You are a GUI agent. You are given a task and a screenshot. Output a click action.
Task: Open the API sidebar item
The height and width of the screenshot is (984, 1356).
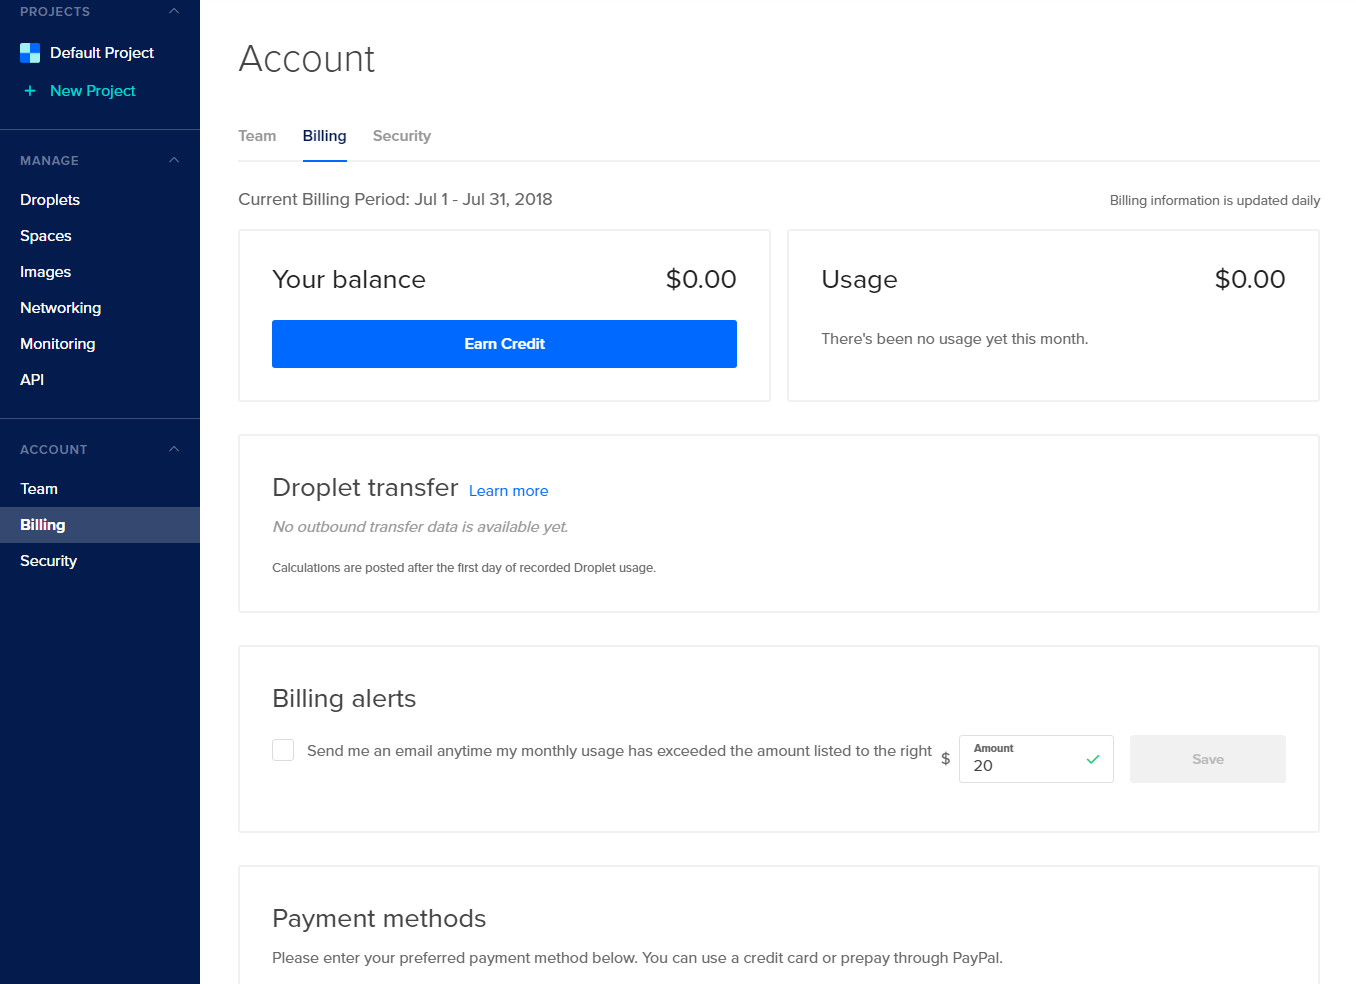[x=32, y=380]
